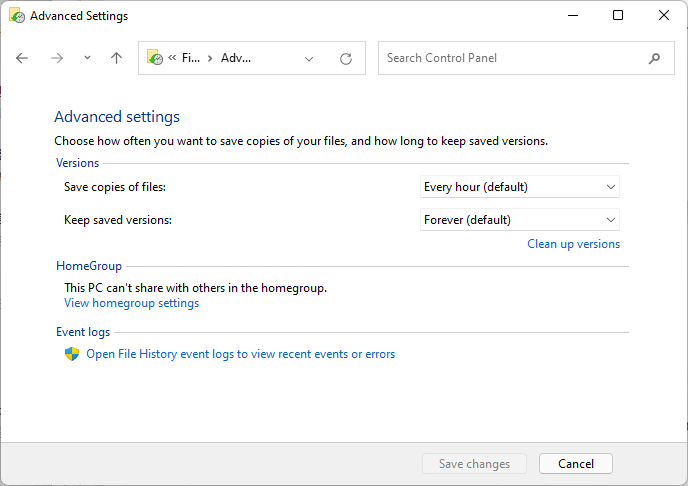Go up one level with Up arrow
This screenshot has width=688, height=486.
pos(116,58)
